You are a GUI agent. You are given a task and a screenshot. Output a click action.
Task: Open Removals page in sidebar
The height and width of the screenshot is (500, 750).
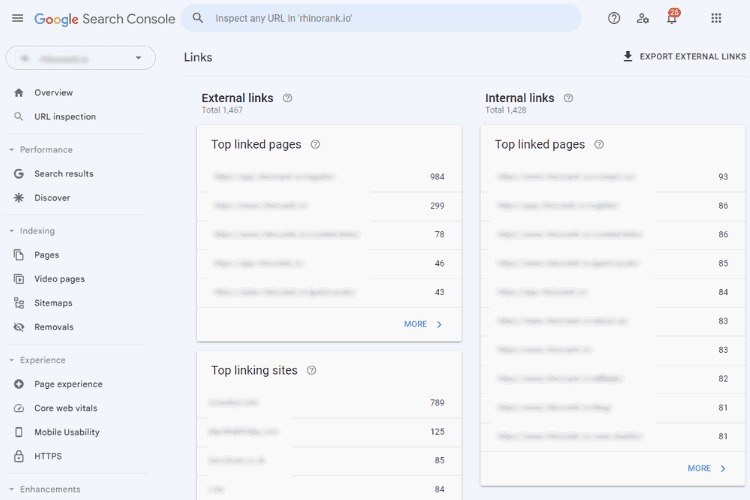pos(54,327)
